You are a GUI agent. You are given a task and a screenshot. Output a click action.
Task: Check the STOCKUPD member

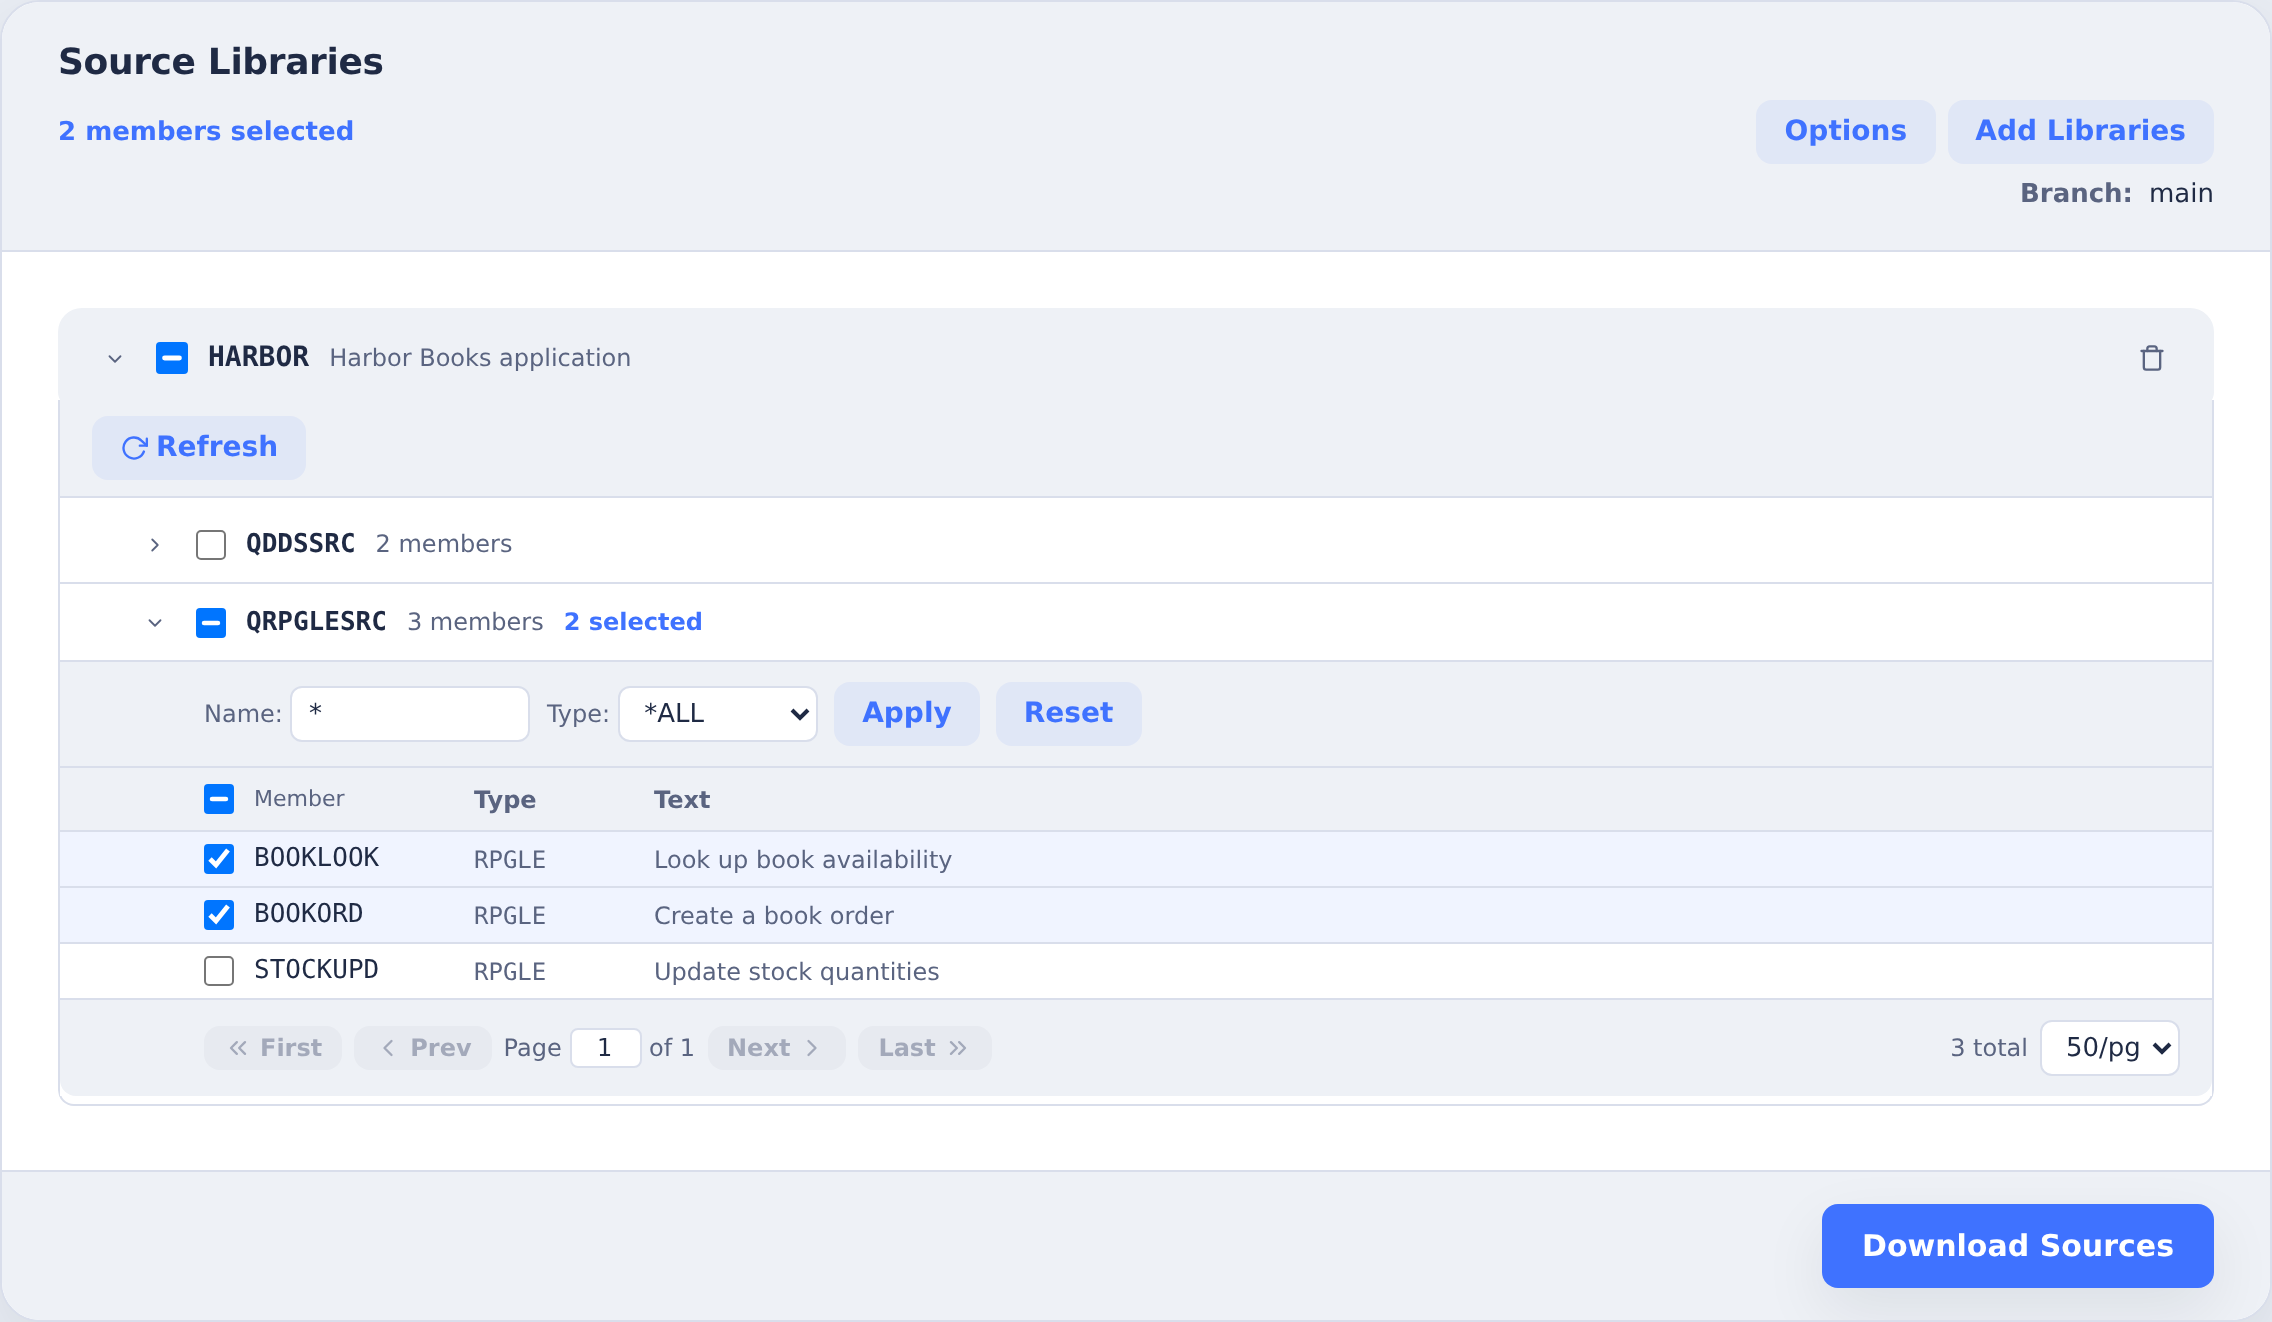(x=219, y=971)
